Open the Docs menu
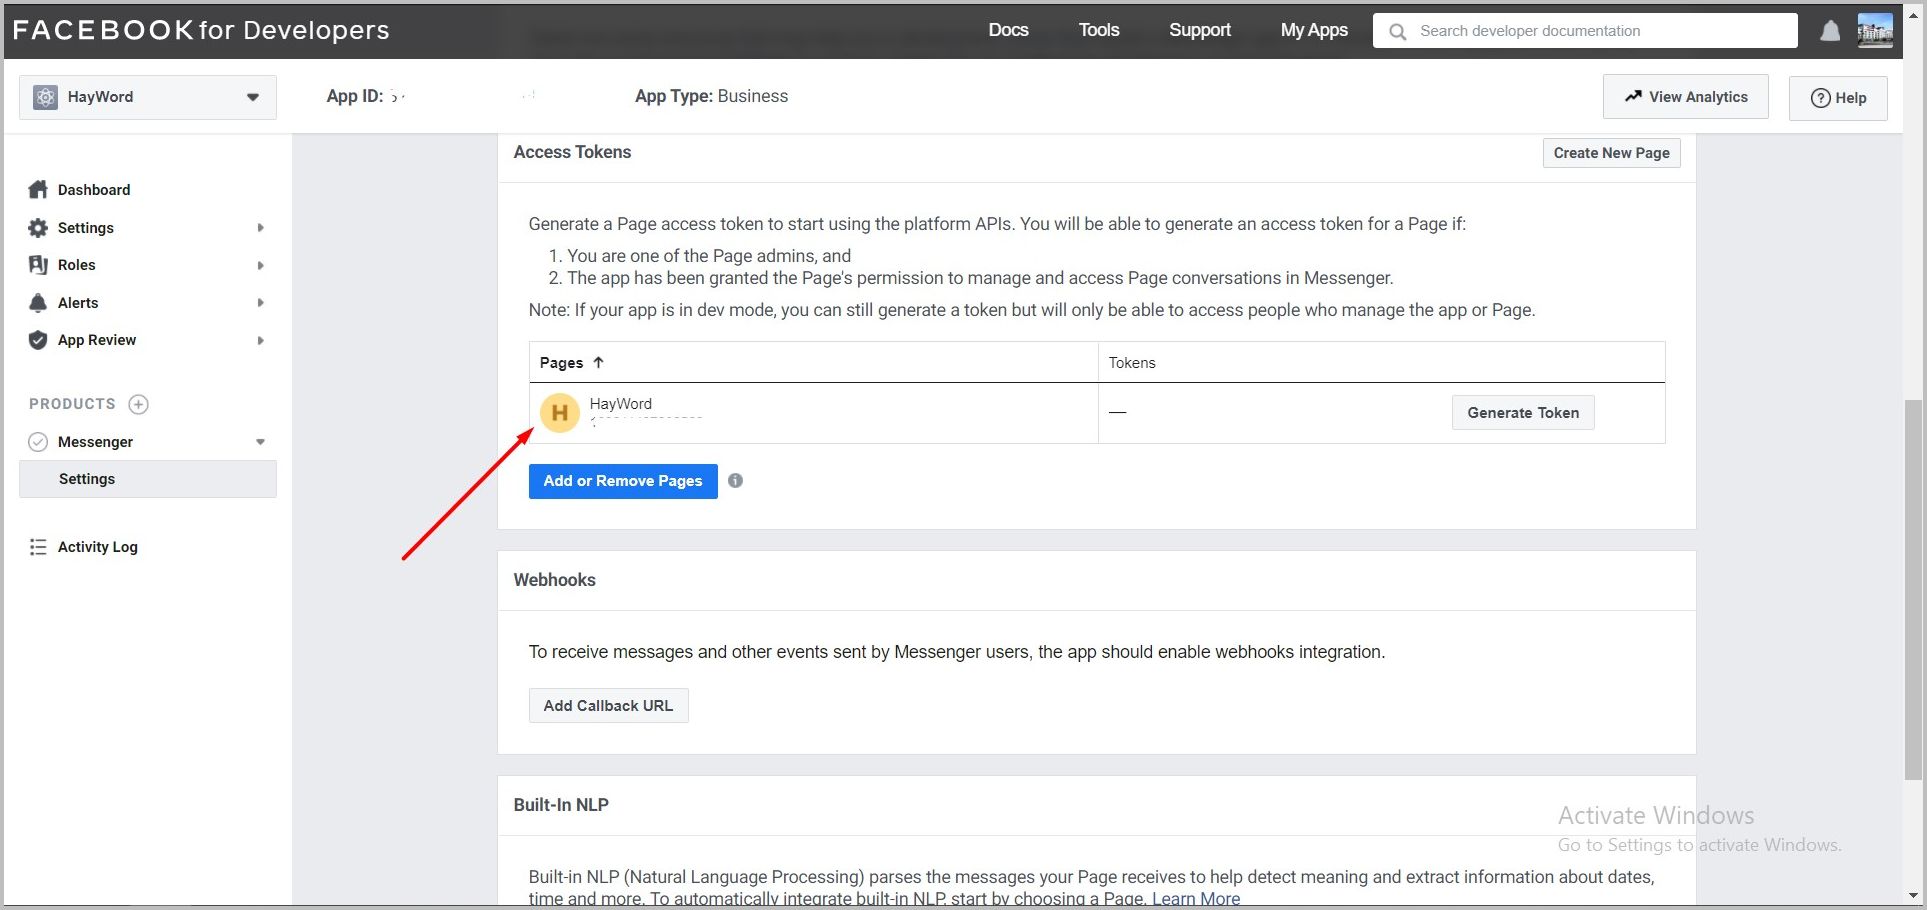Viewport: 1927px width, 910px height. [1008, 30]
